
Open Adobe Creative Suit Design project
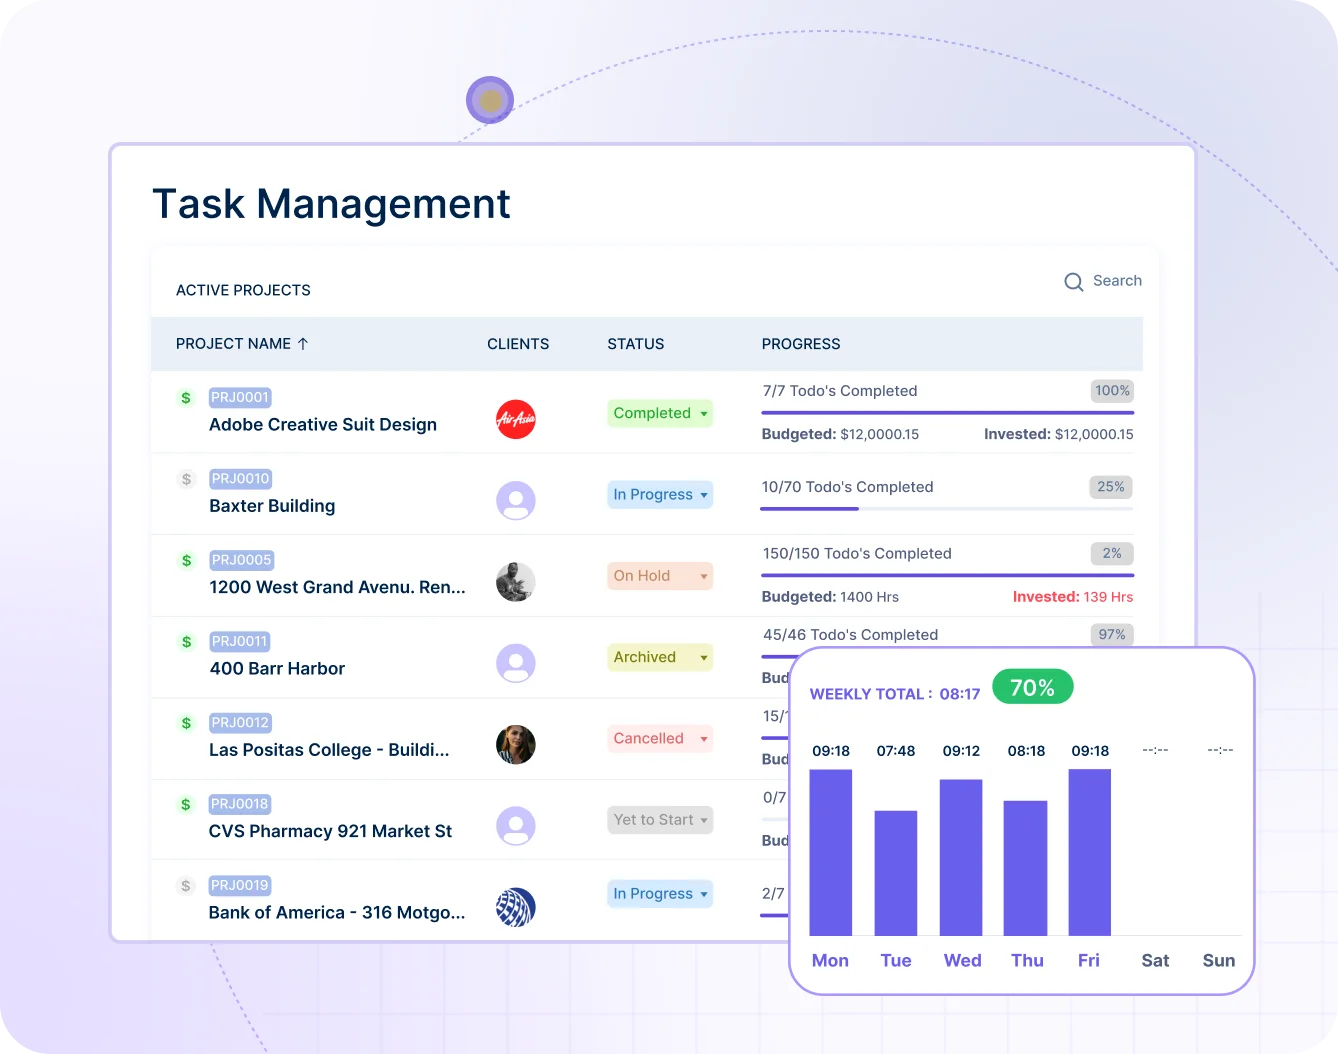click(323, 425)
